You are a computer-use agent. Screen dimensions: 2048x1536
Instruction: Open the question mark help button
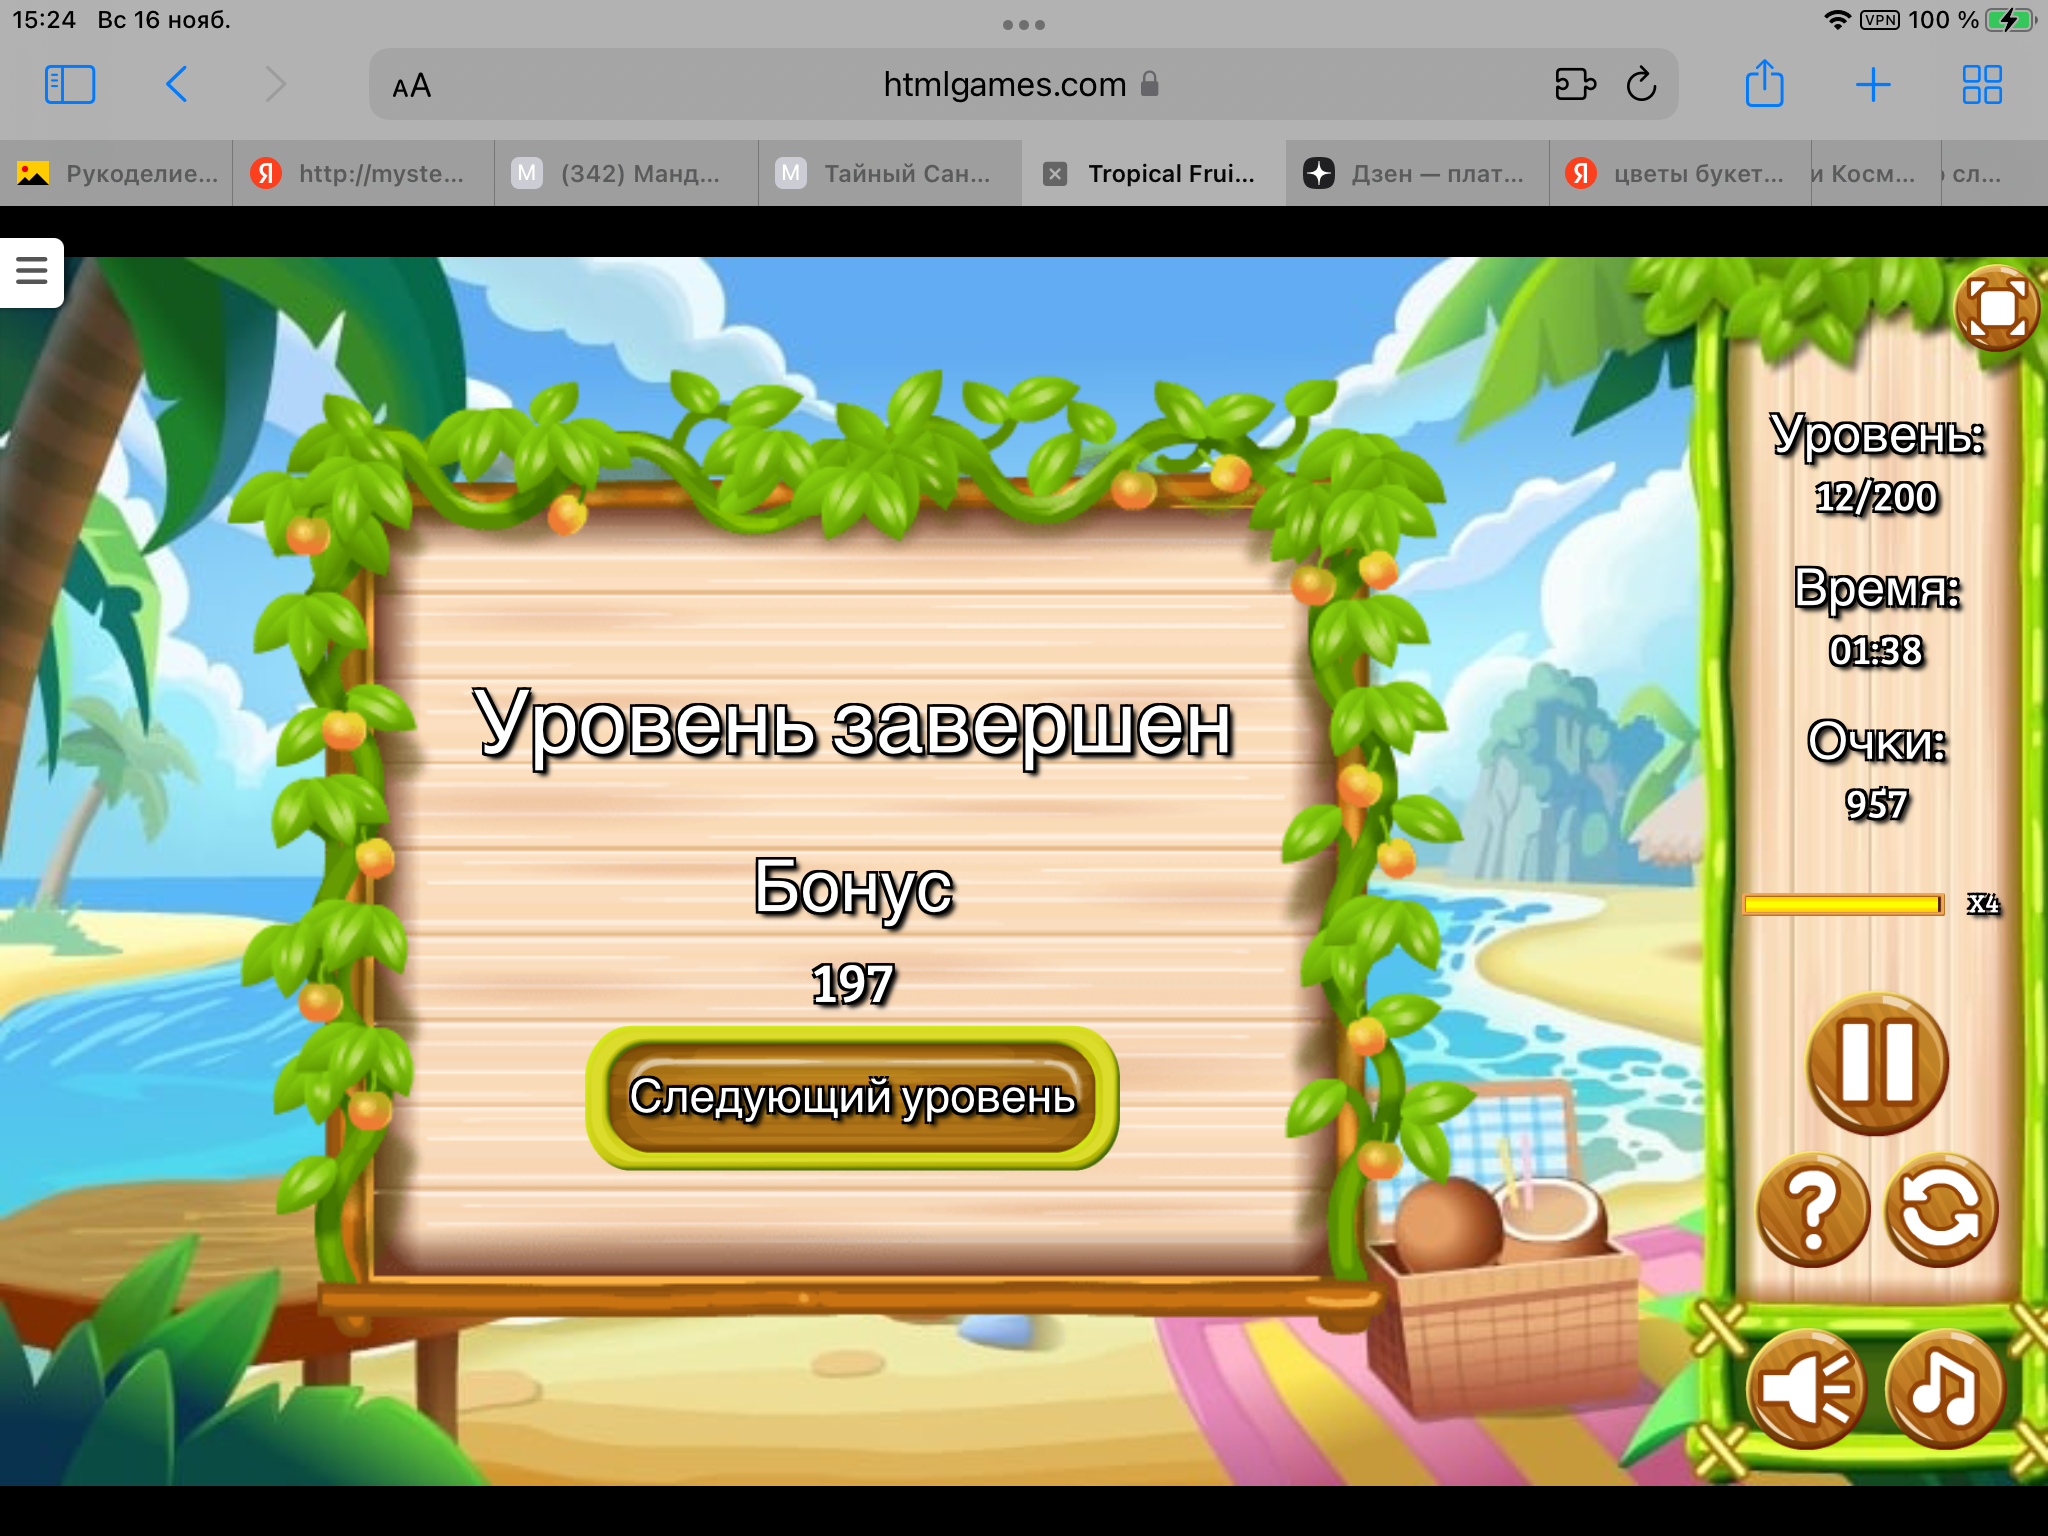point(1812,1210)
